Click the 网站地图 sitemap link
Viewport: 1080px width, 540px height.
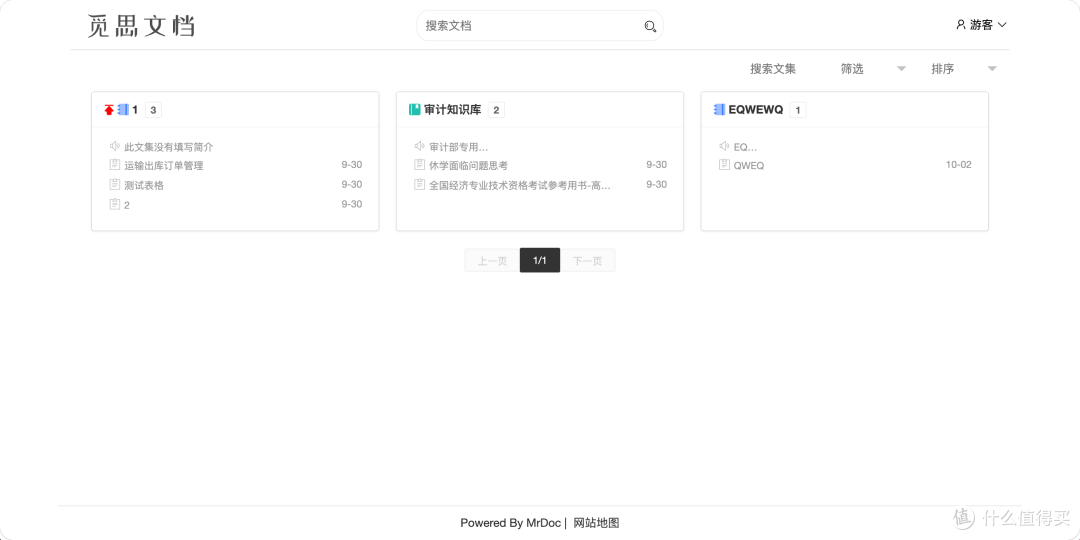596,523
